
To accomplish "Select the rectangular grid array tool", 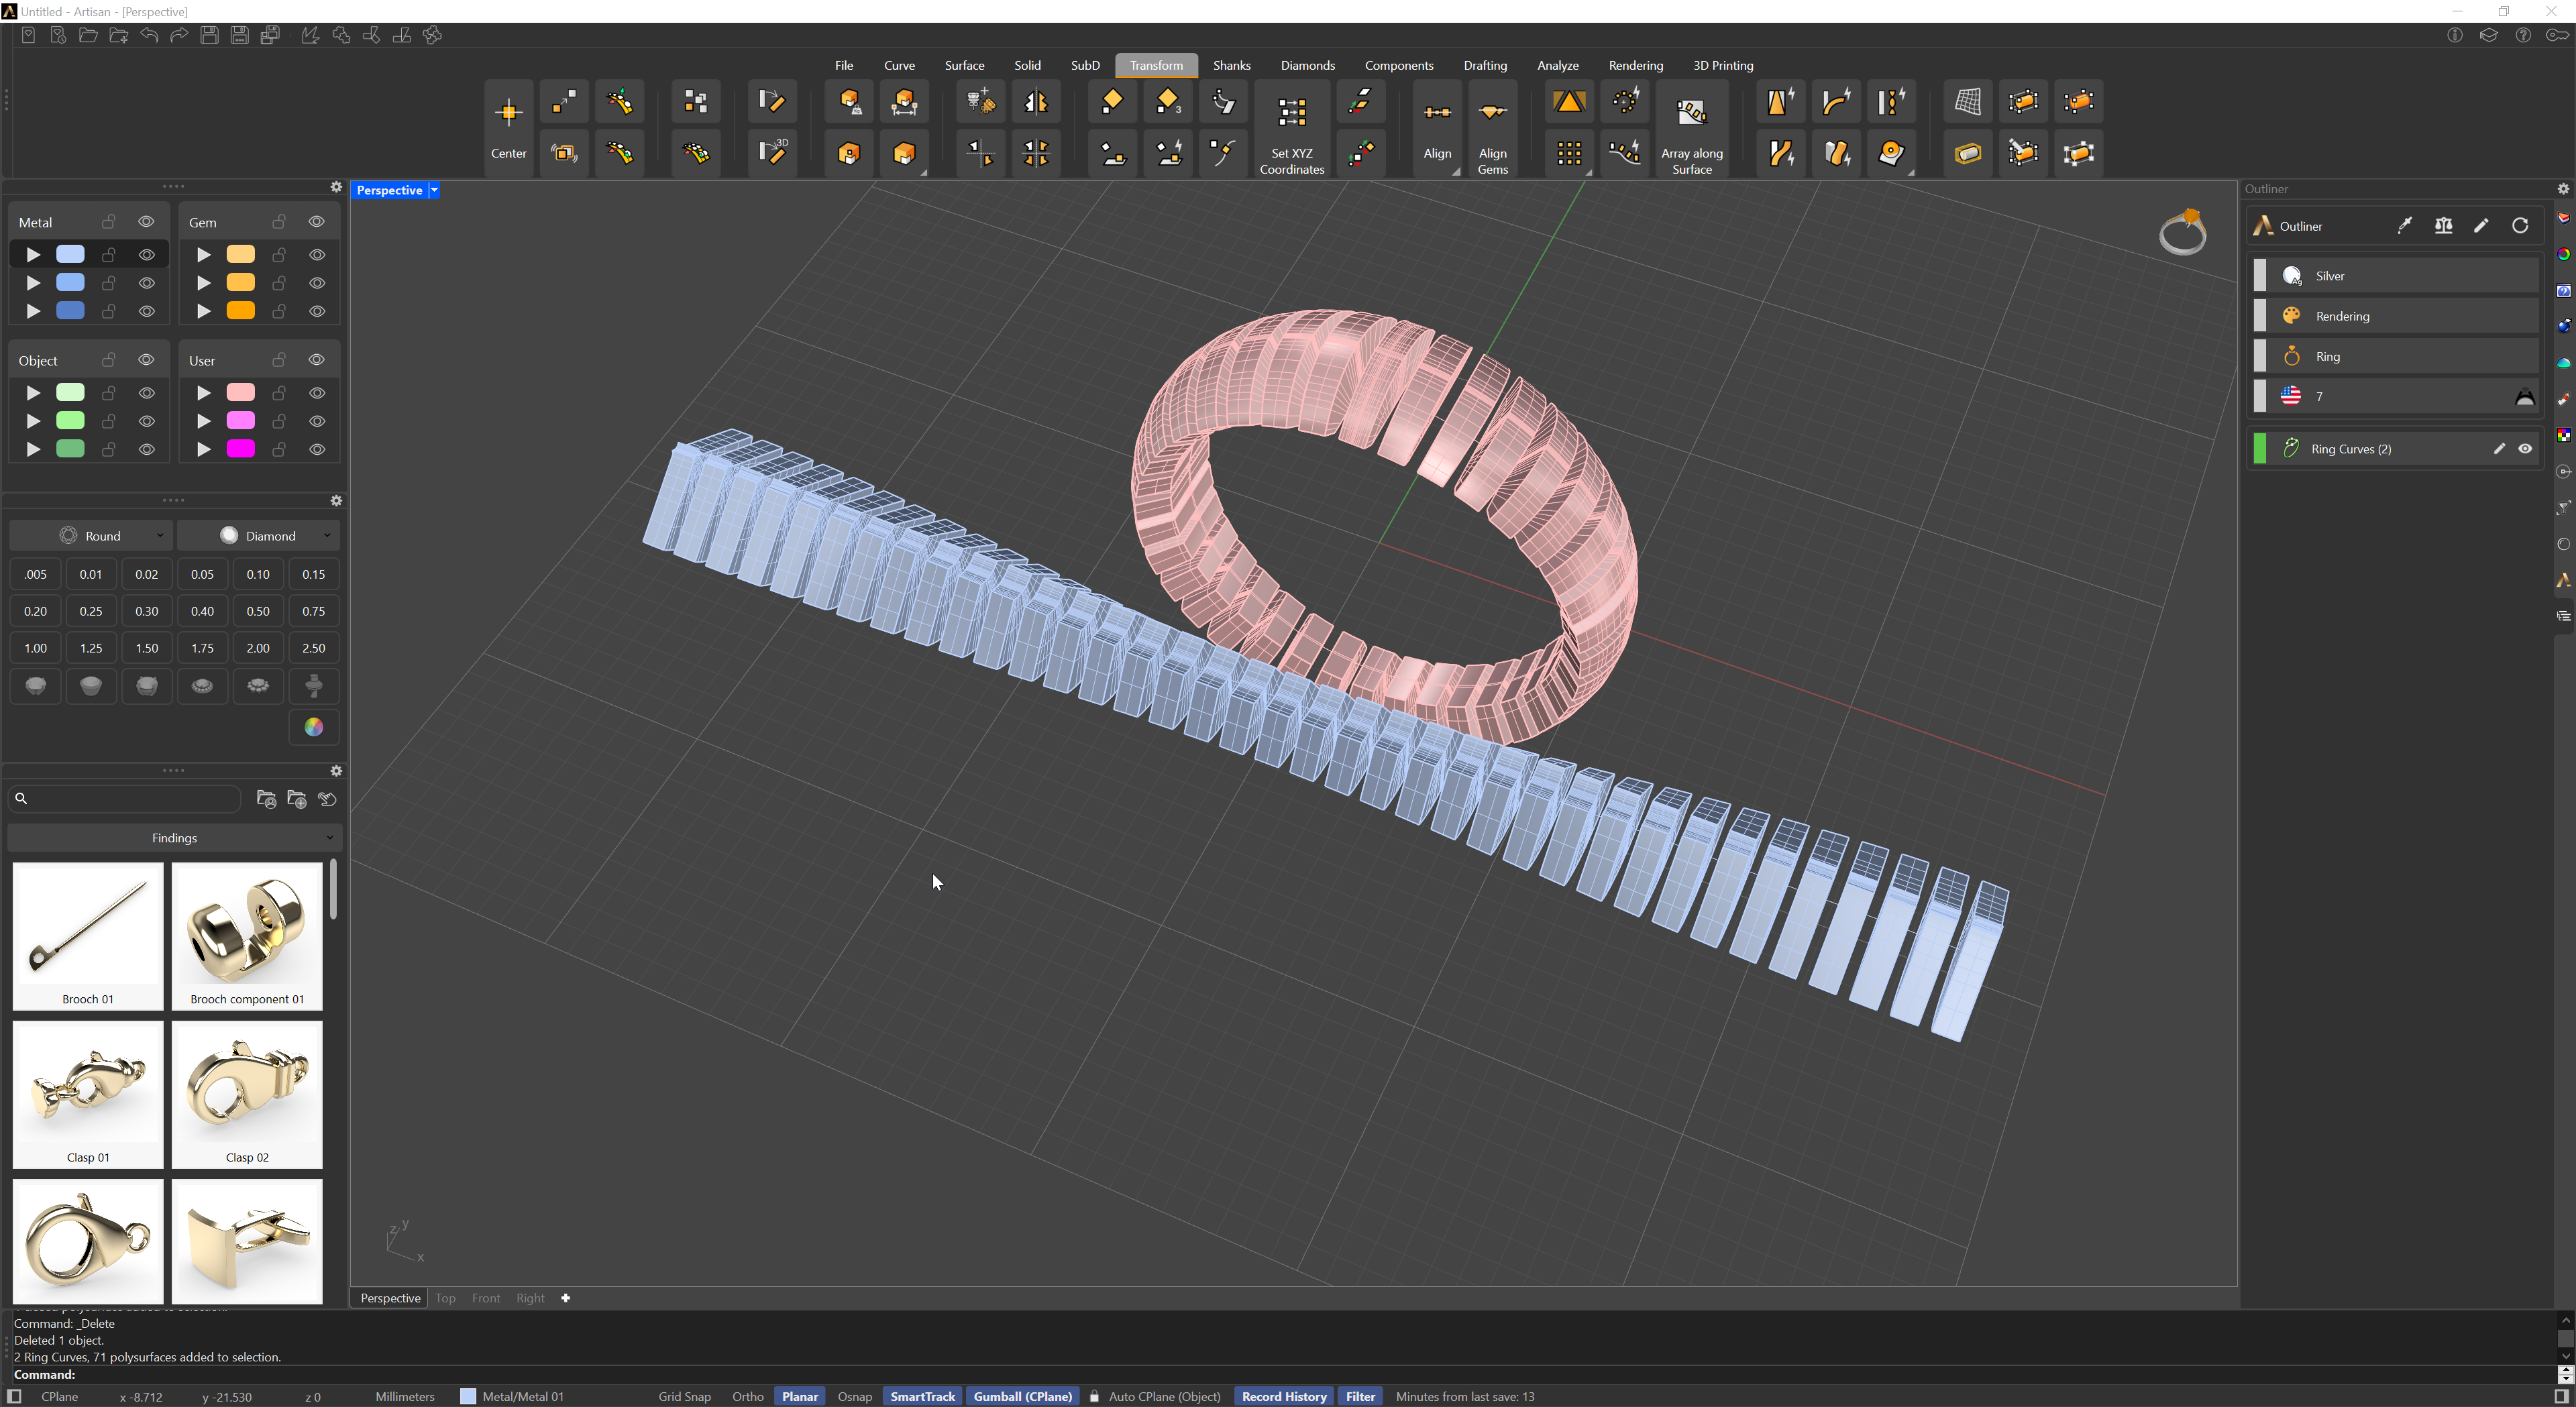I will tap(1569, 153).
